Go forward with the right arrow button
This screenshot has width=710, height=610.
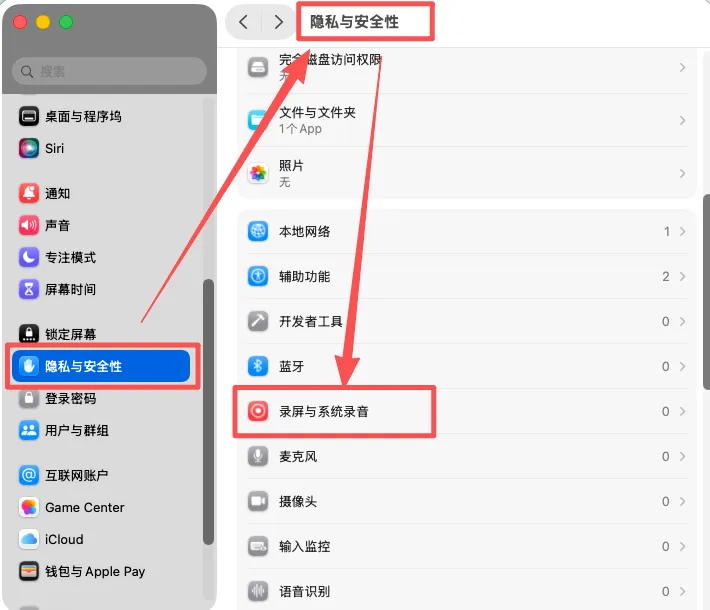(x=278, y=22)
